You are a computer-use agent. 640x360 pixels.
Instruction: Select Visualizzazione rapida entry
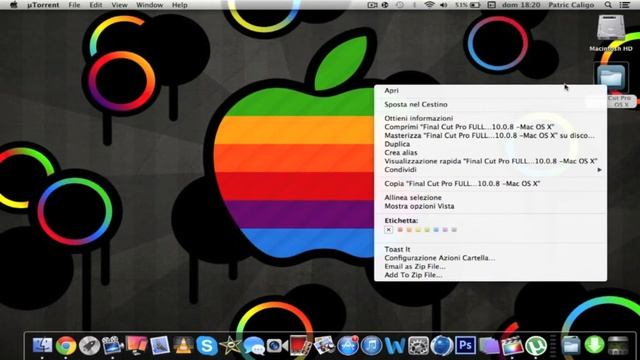[490, 161]
